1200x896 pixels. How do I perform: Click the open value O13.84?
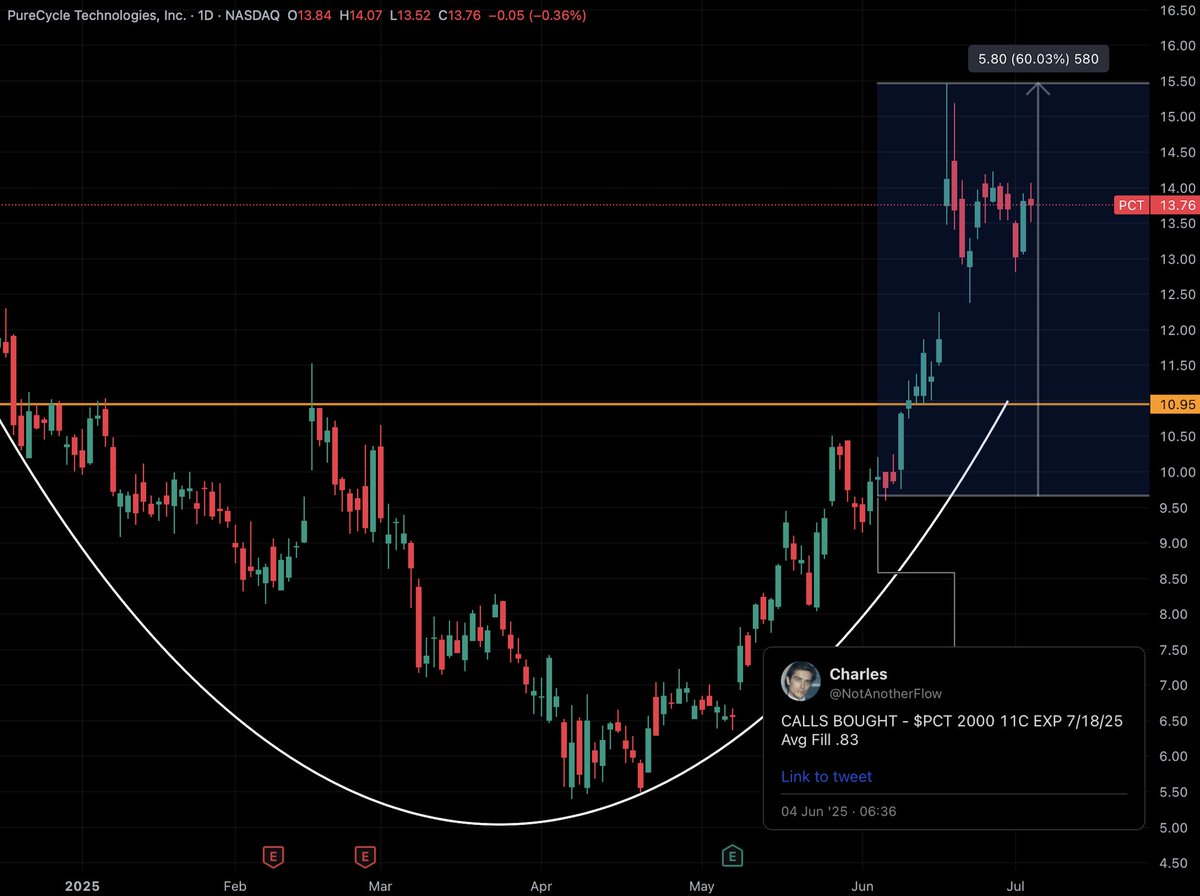pos(310,16)
